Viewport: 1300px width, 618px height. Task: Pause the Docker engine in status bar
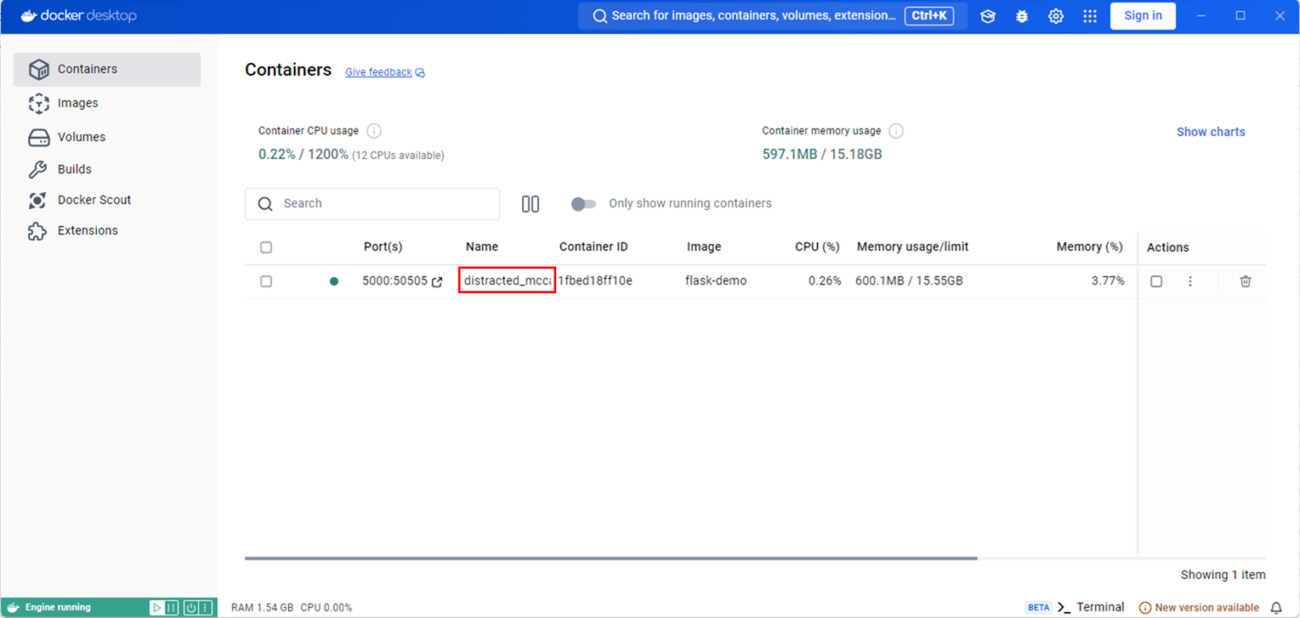tap(171, 607)
